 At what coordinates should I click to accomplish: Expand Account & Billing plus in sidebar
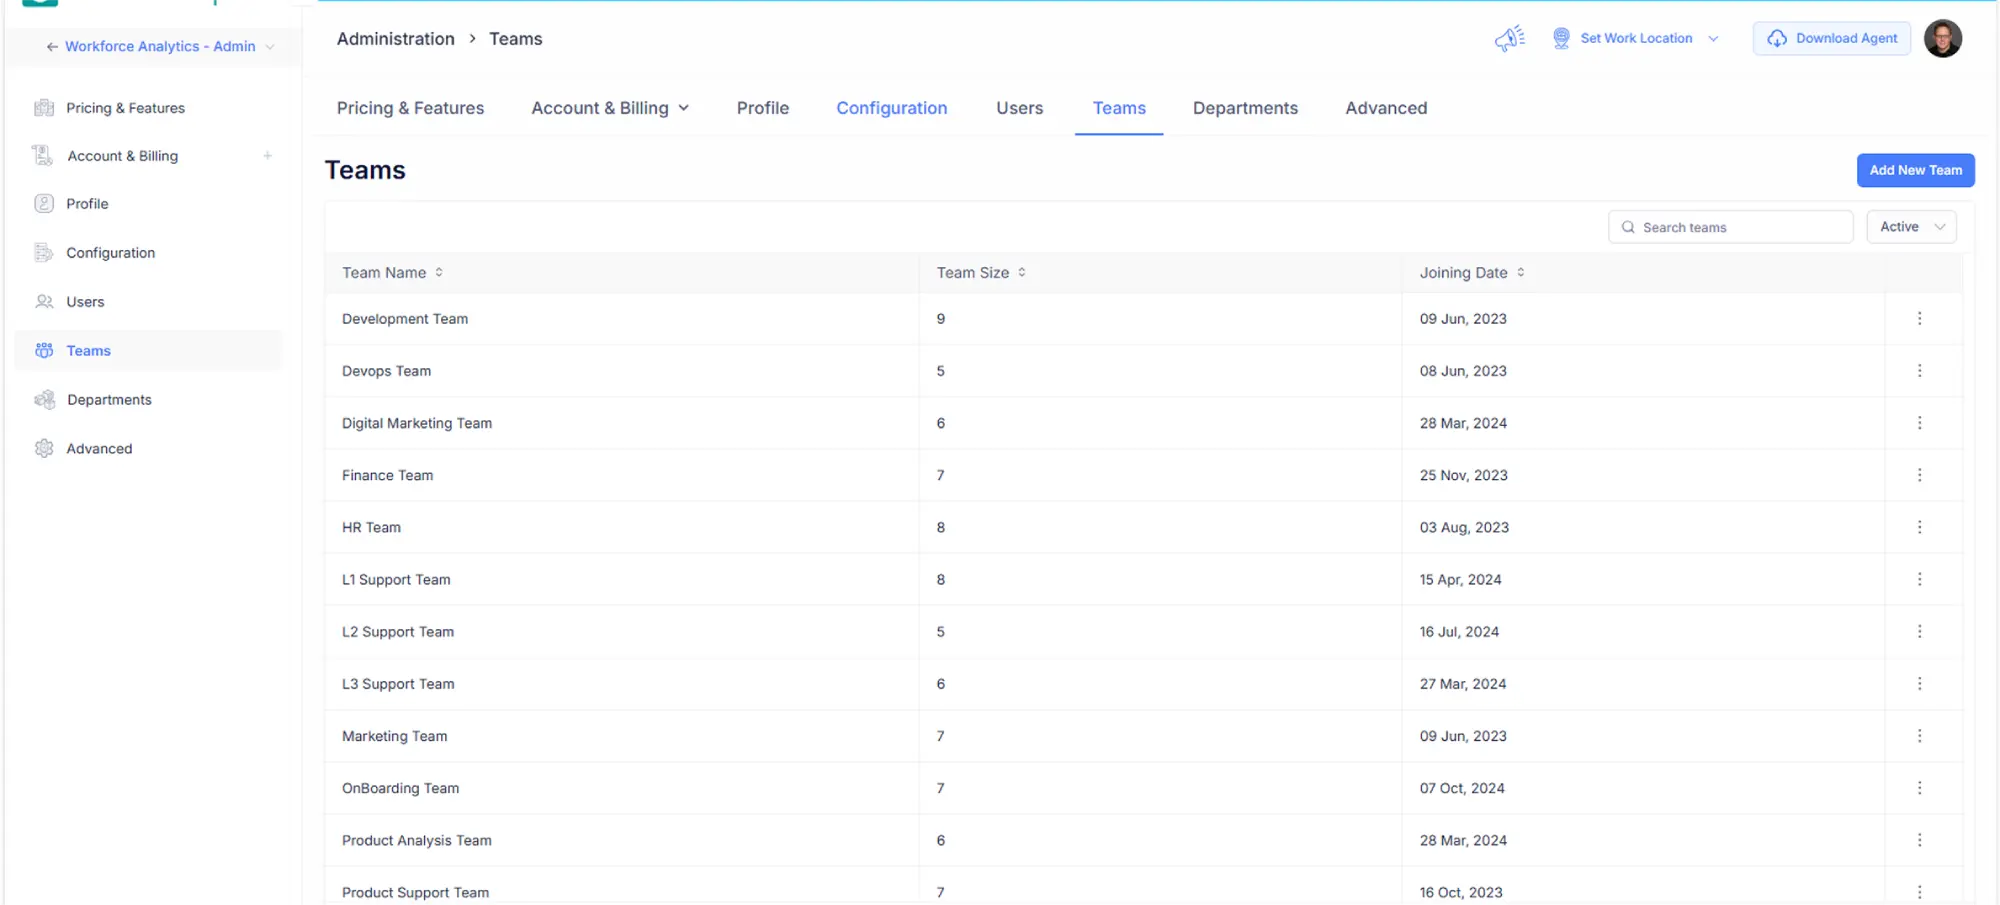pyautogui.click(x=267, y=155)
